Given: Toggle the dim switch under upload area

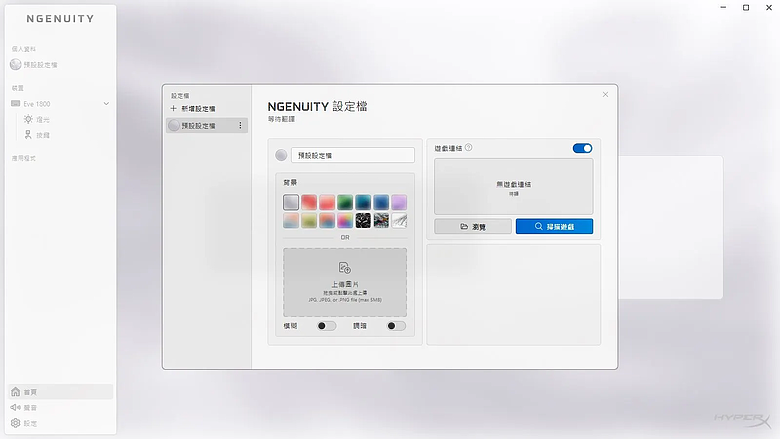Looking at the screenshot, I should [x=396, y=326].
